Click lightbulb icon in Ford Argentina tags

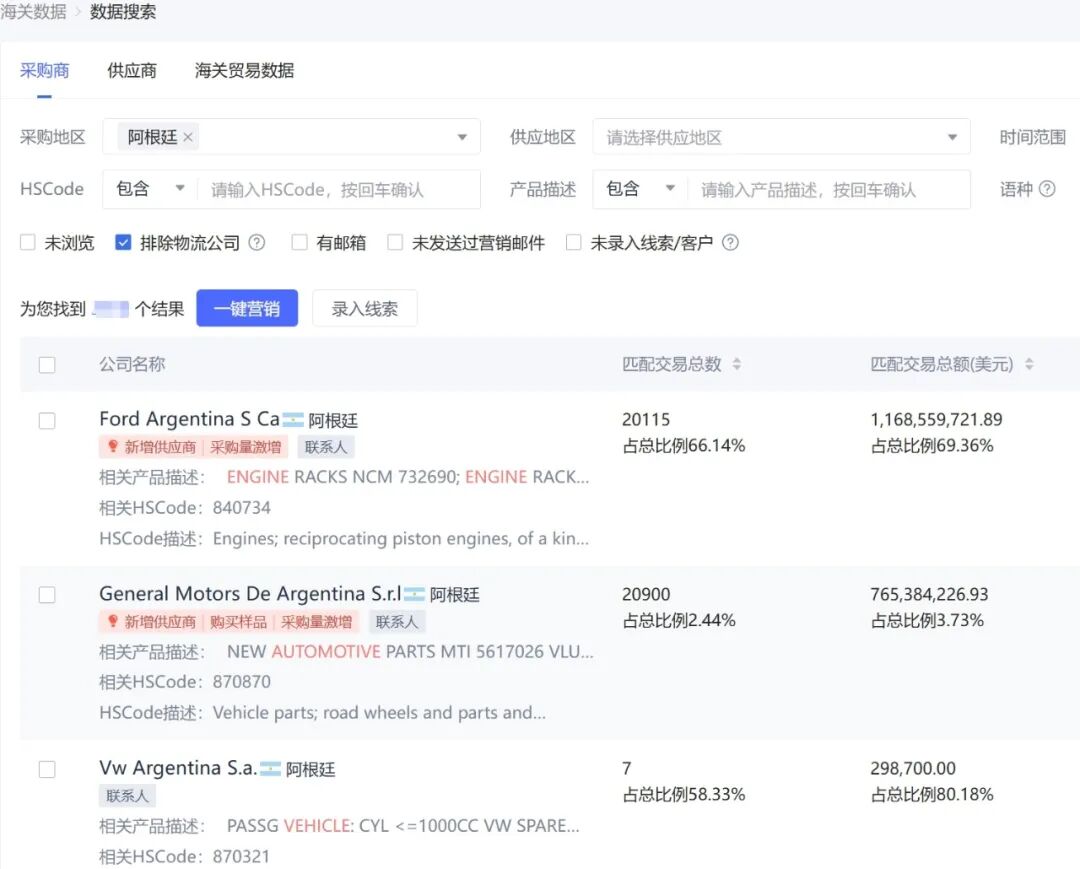(x=112, y=446)
